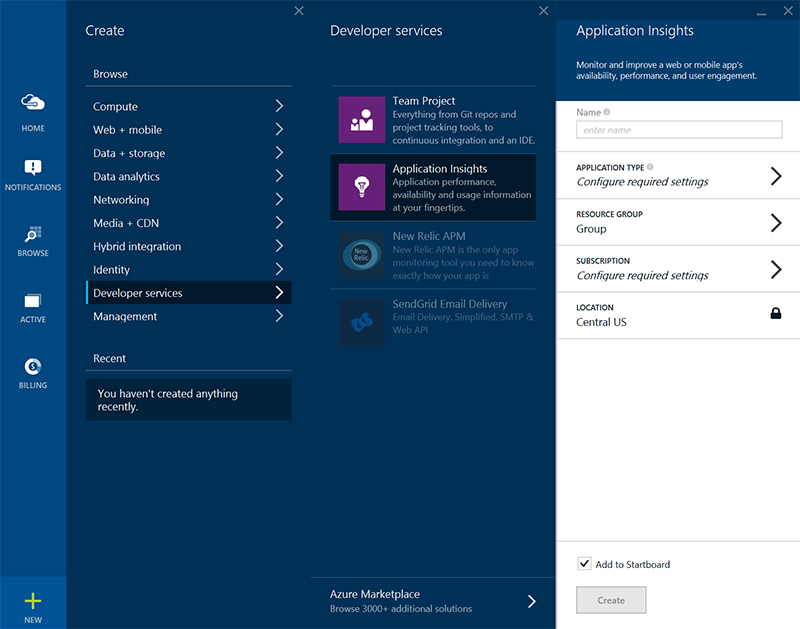Select Identity category
The height and width of the screenshot is (629, 800).
[188, 269]
